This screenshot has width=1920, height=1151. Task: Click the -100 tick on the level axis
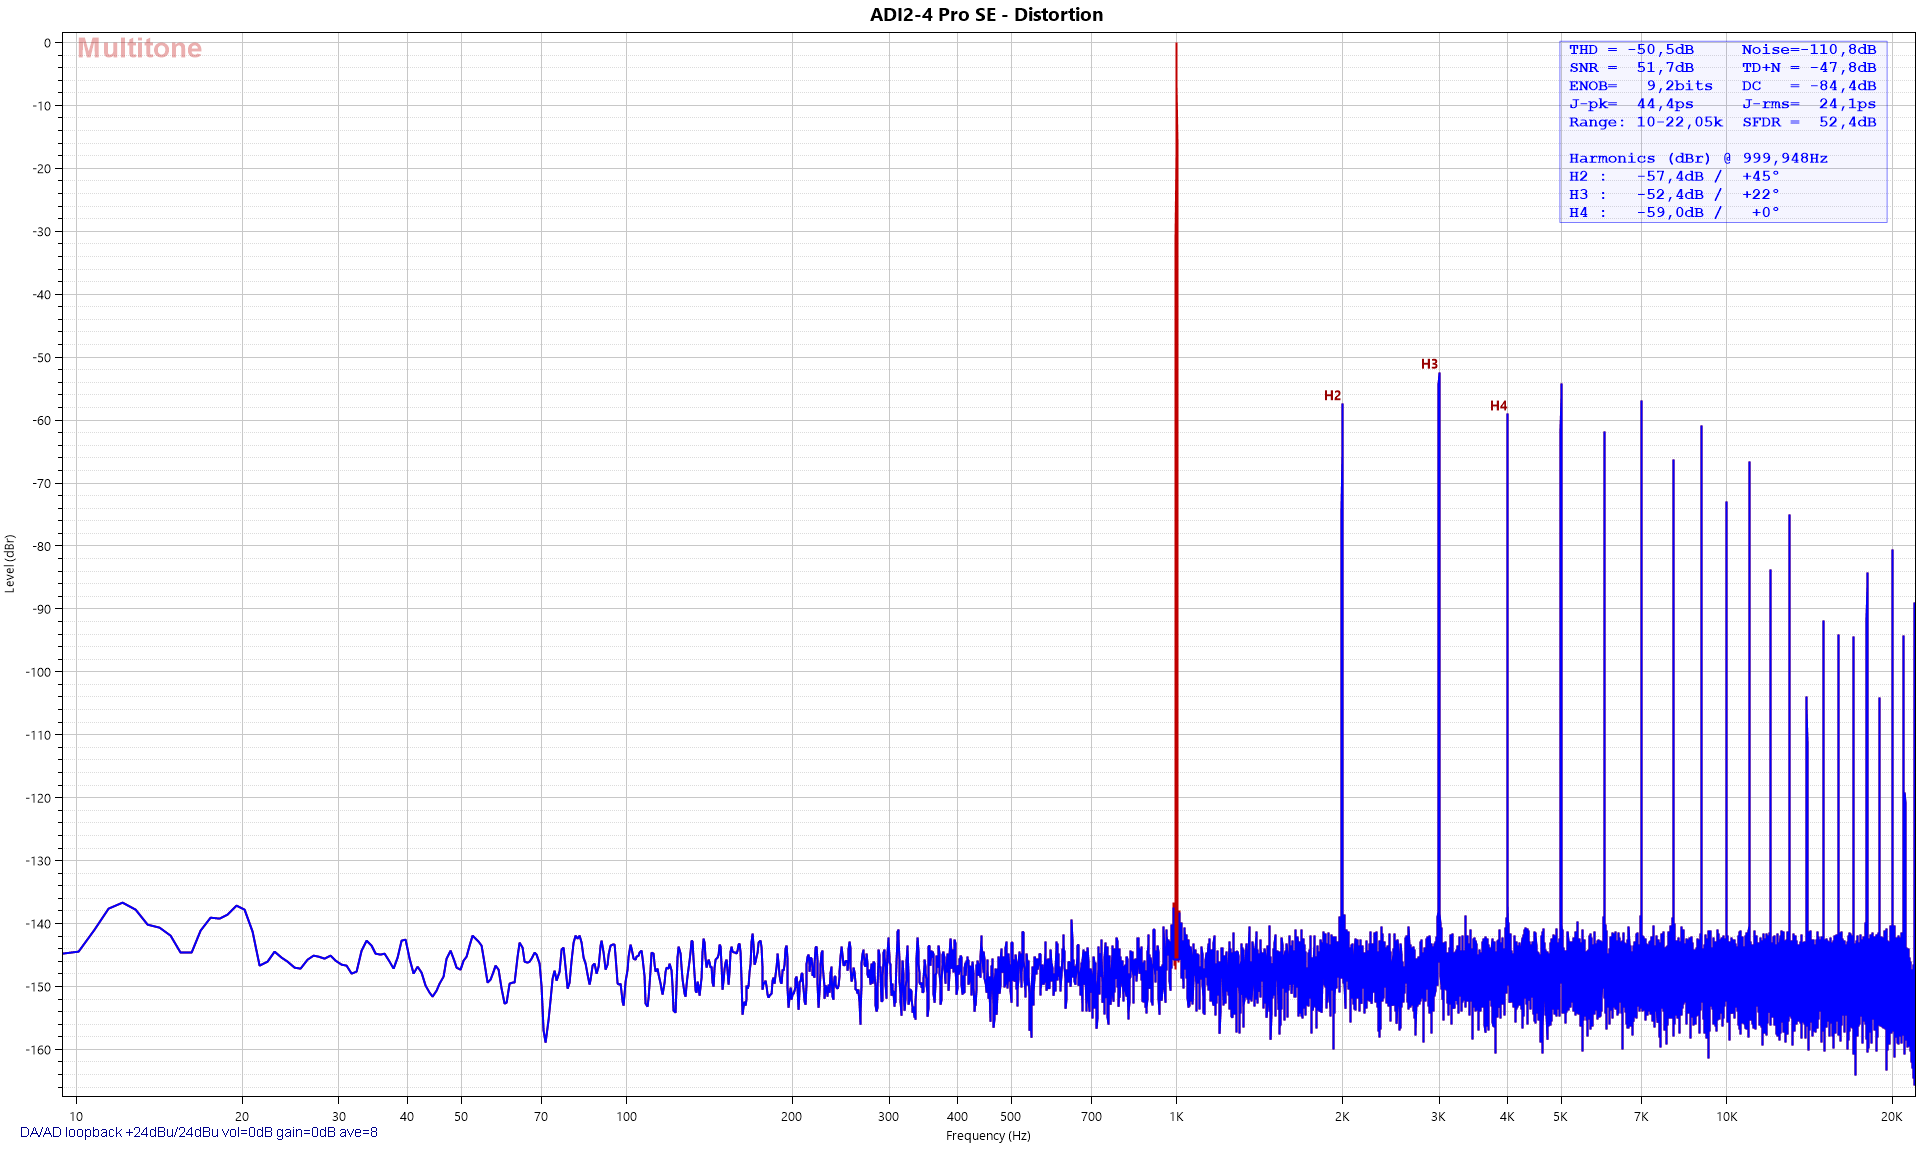coord(37,672)
